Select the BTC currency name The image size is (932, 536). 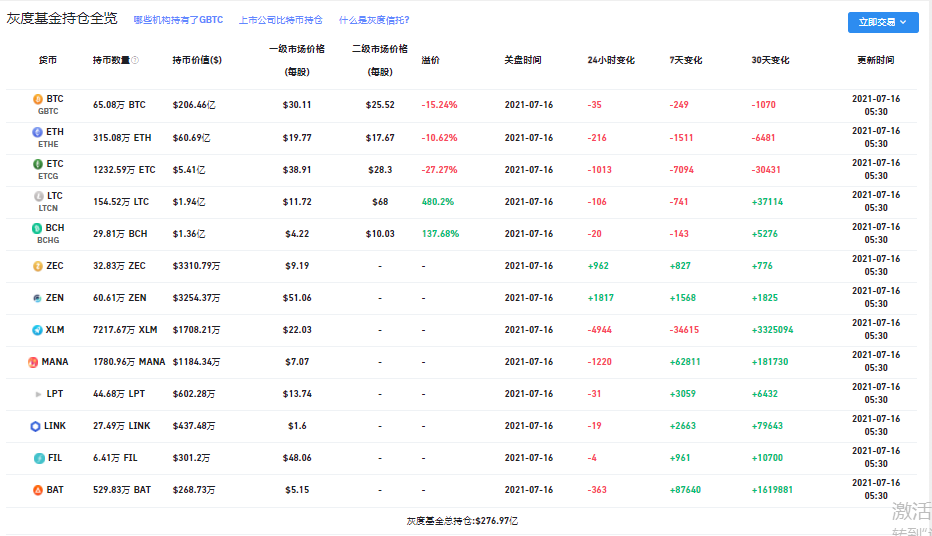point(55,99)
